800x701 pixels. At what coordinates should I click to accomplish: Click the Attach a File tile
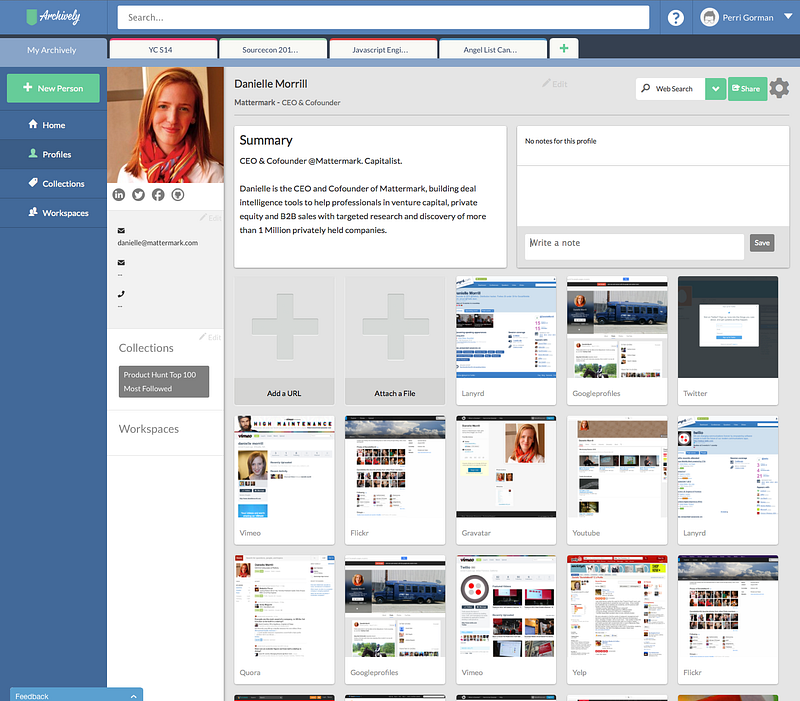(x=395, y=340)
